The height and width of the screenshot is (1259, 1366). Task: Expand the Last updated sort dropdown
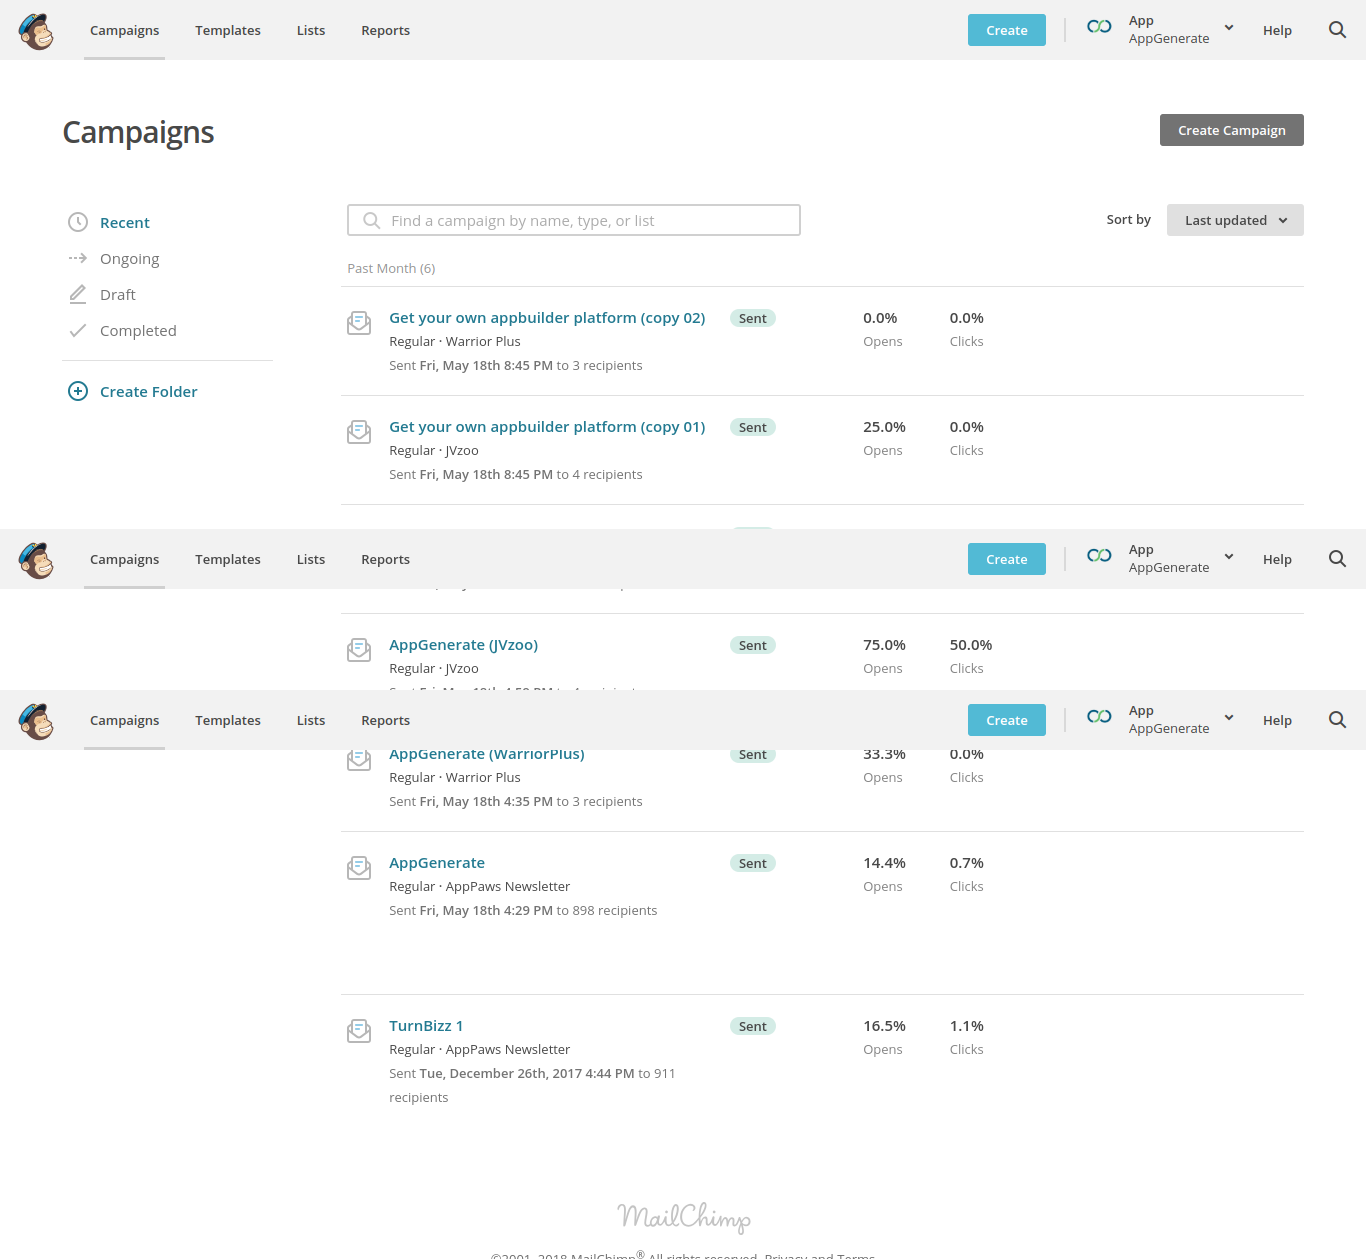(x=1235, y=220)
